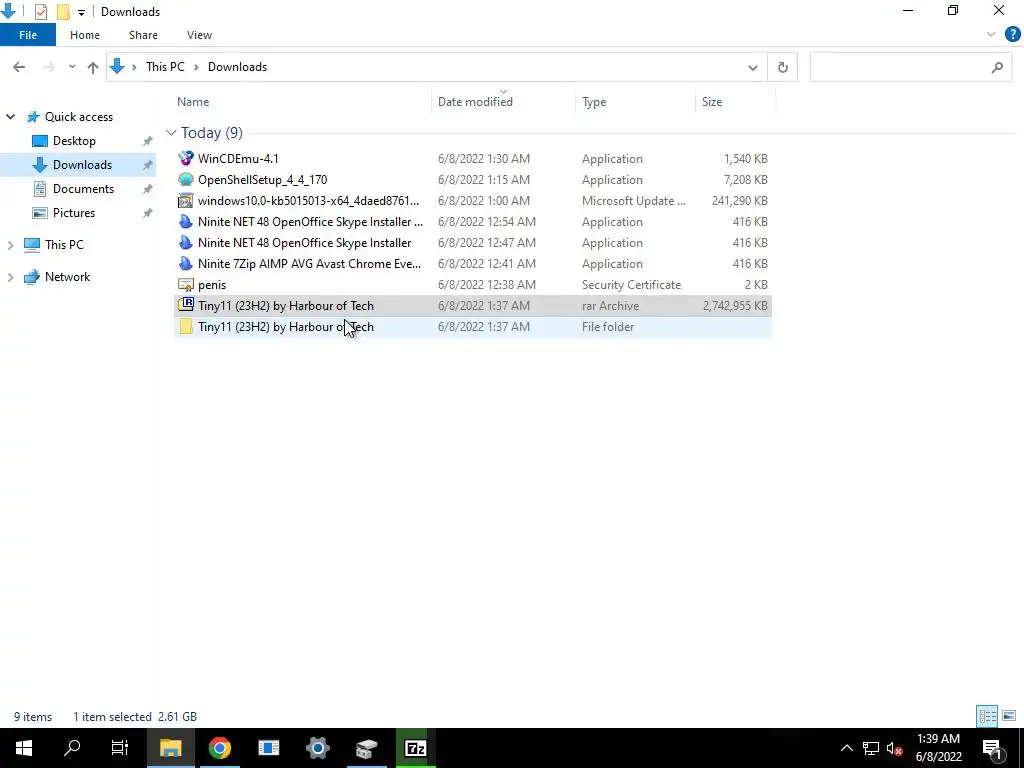Refresh the Downloads folder view

[x=782, y=67]
